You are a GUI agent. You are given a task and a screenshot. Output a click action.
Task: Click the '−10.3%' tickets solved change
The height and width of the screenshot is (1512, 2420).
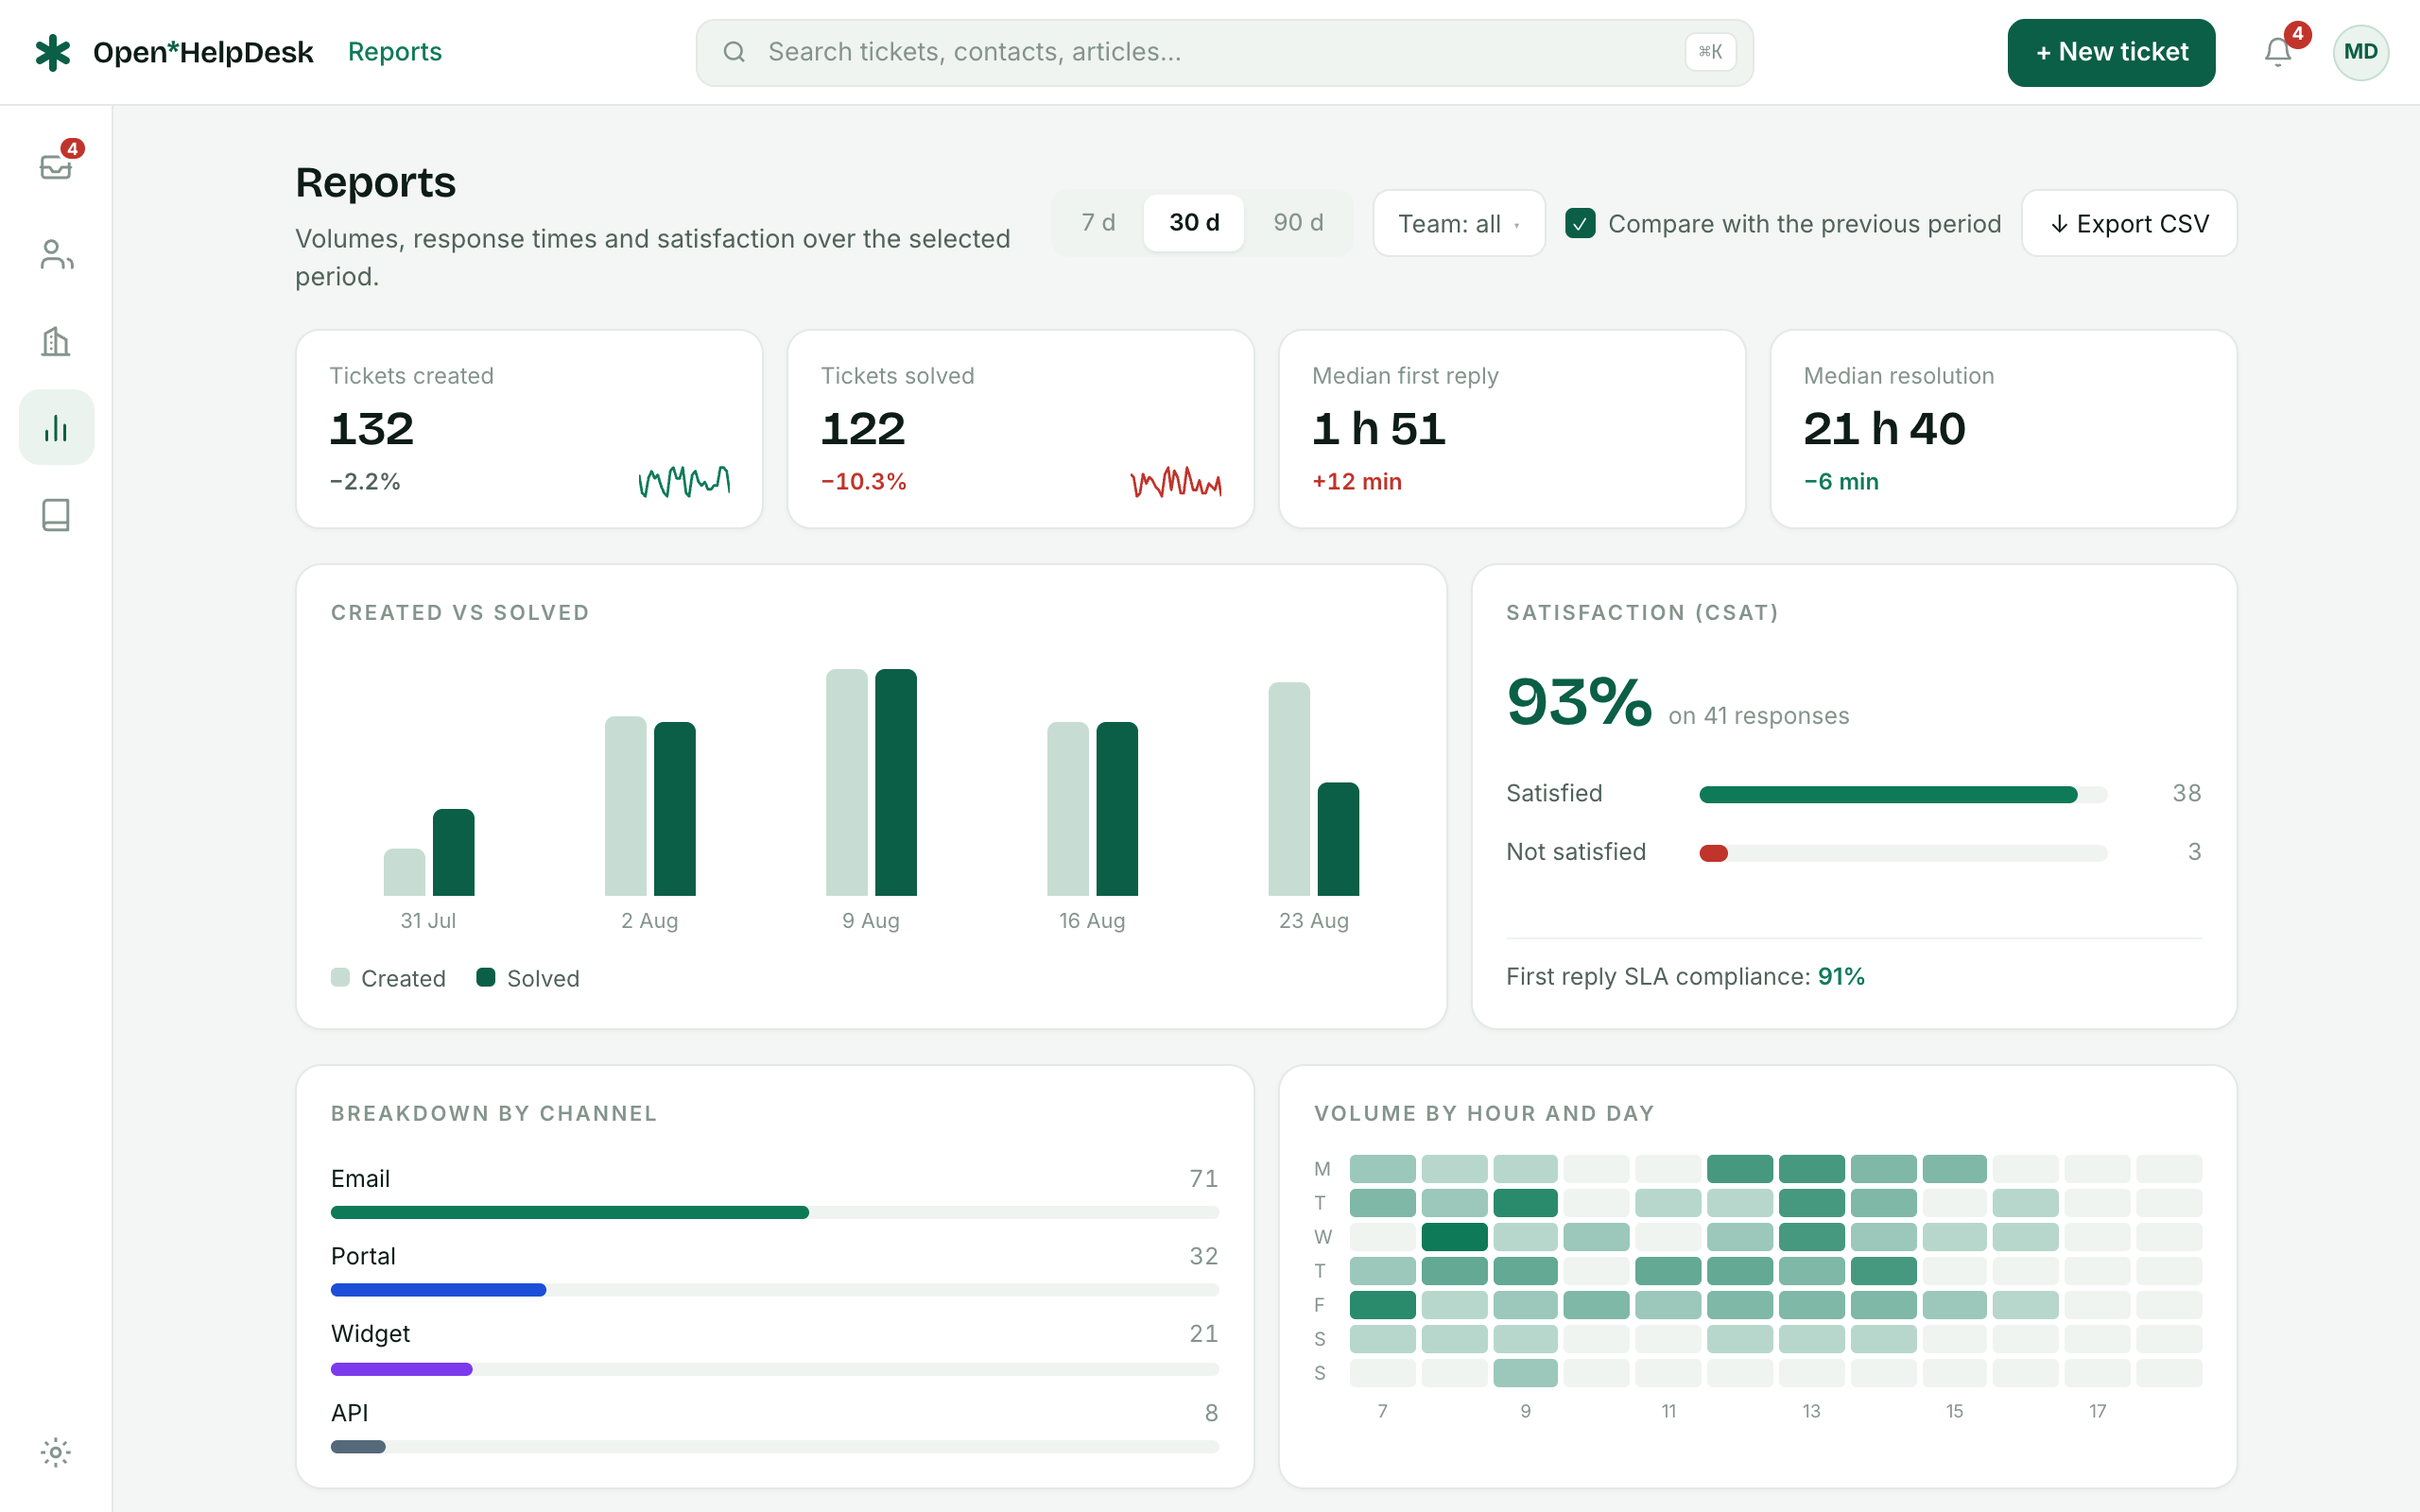tap(864, 482)
